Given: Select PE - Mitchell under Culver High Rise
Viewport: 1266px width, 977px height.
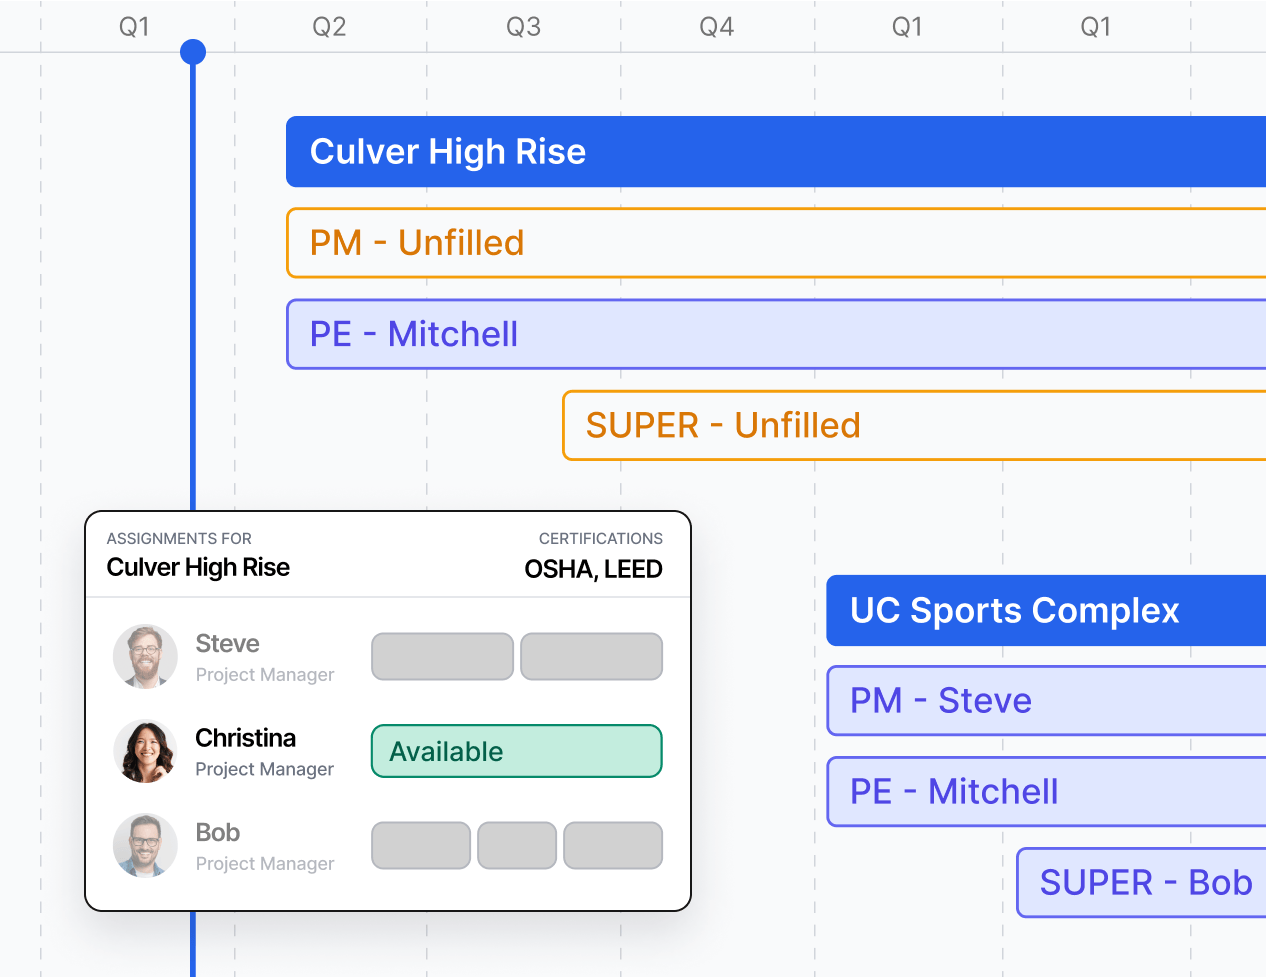Looking at the screenshot, I should [x=775, y=334].
